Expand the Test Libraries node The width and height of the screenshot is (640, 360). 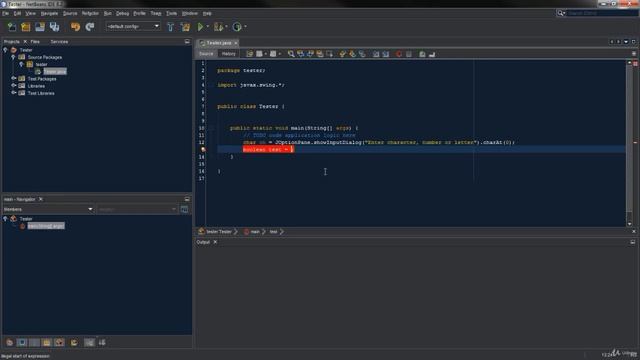point(13,93)
